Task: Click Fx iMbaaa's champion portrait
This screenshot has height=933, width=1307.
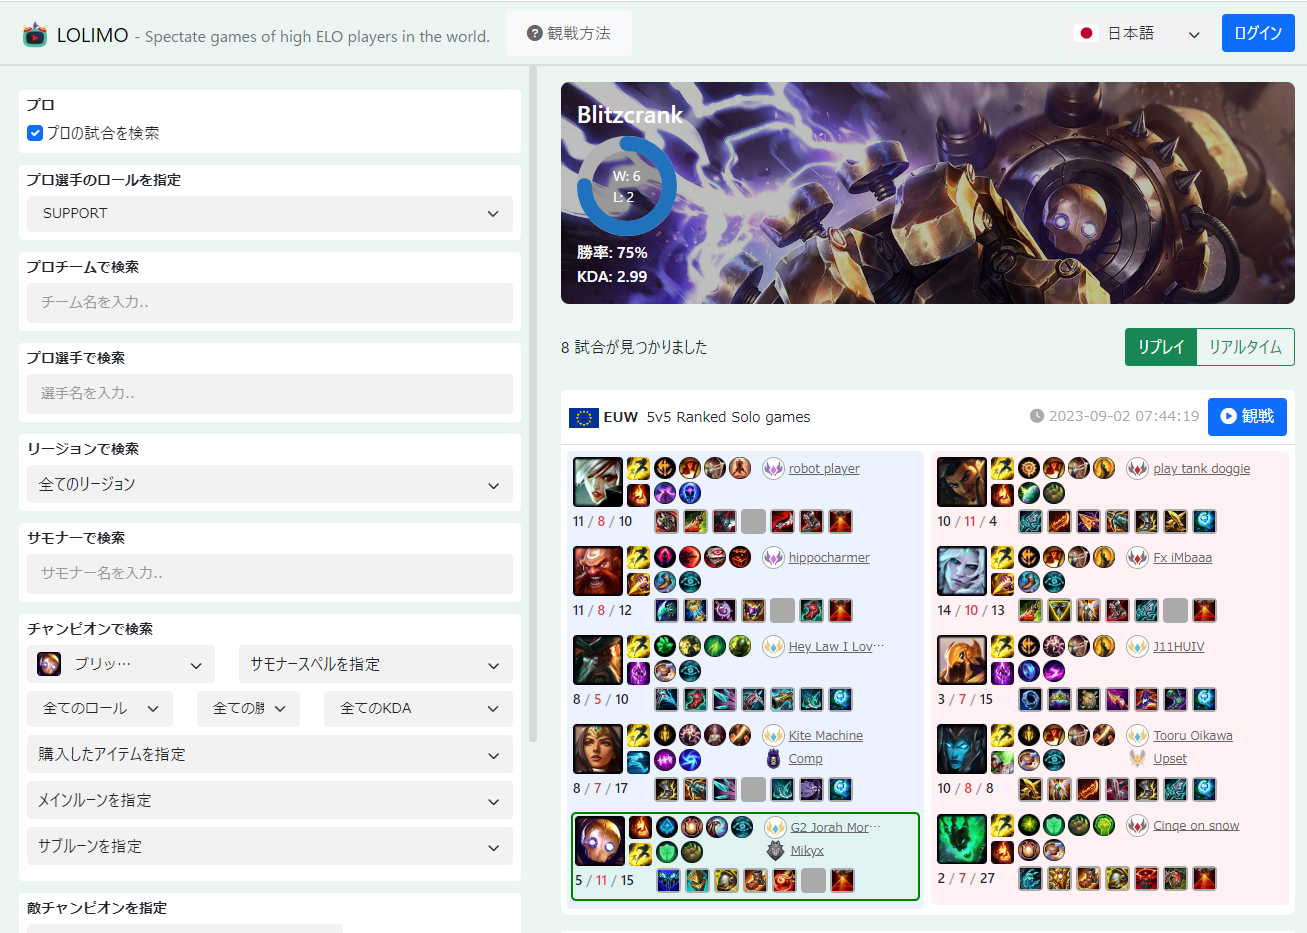Action: (x=962, y=571)
